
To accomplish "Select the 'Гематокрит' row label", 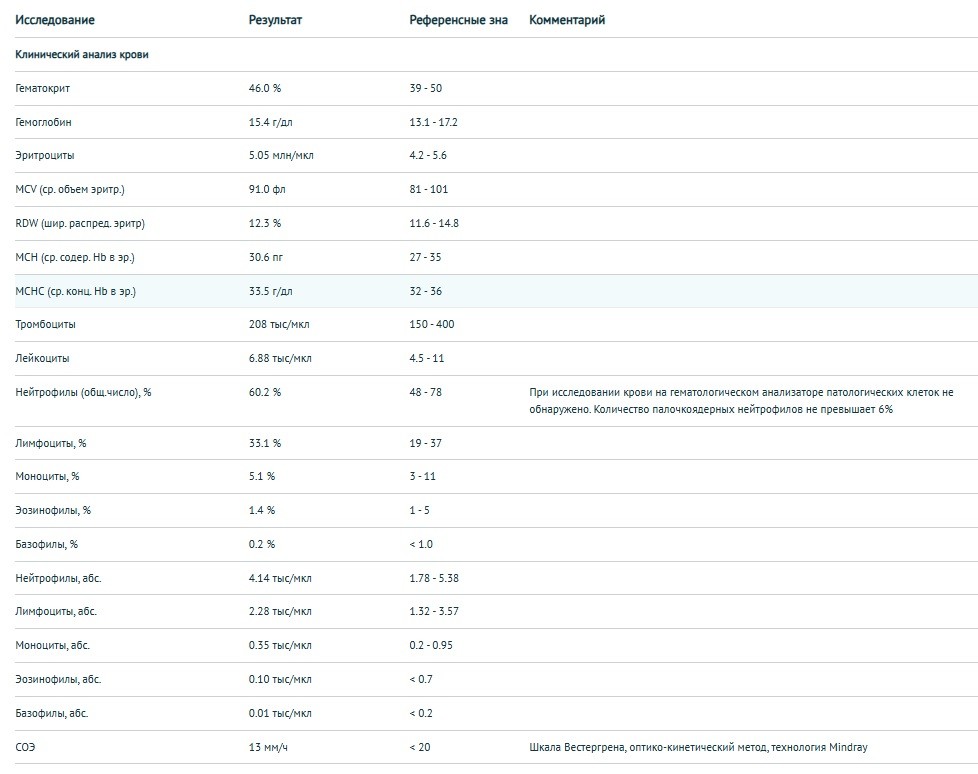I will tap(43, 88).
